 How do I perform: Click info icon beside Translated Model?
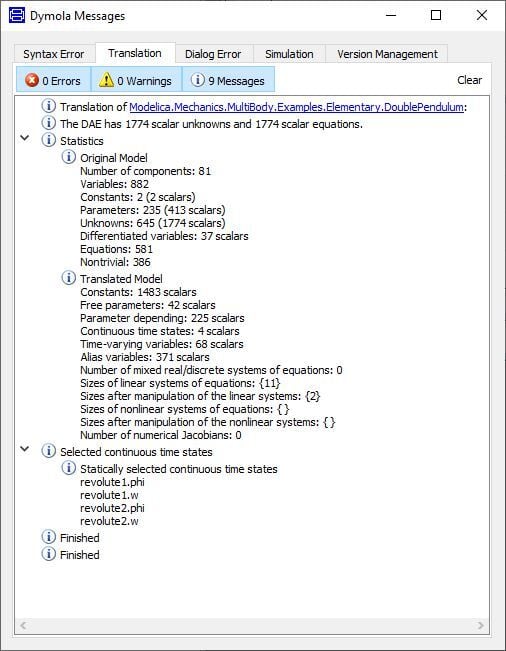[68, 278]
